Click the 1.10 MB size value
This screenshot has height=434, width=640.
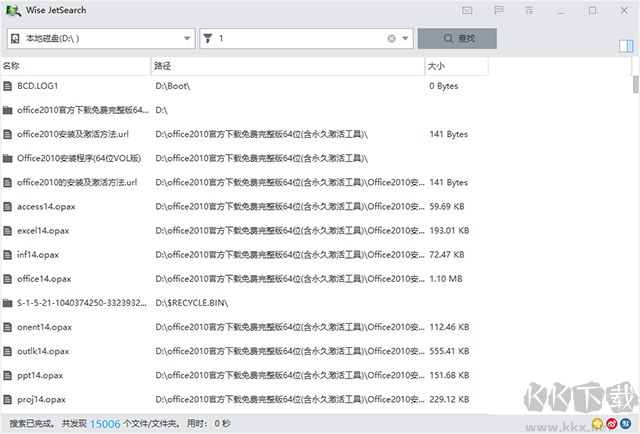(446, 279)
